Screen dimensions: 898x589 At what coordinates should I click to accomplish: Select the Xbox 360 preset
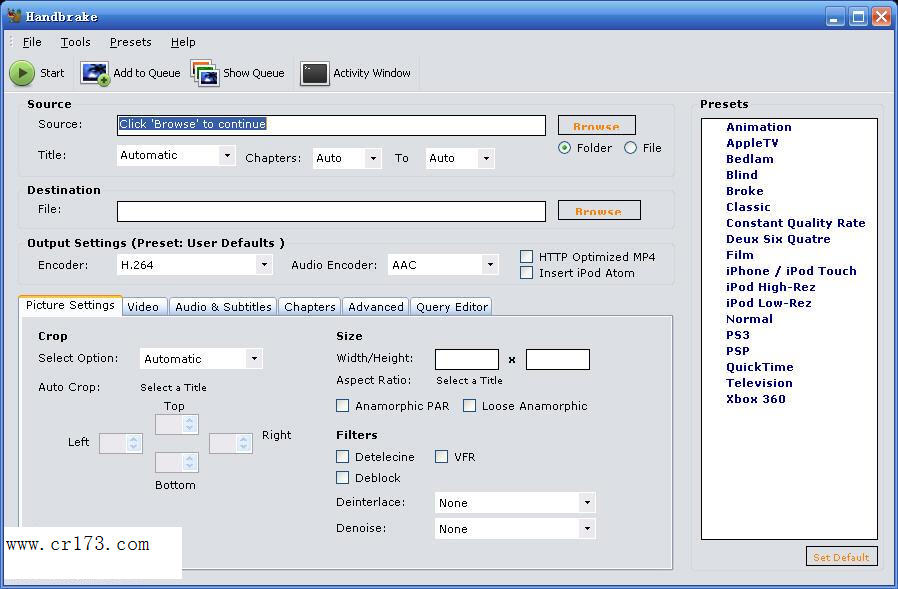click(x=755, y=400)
